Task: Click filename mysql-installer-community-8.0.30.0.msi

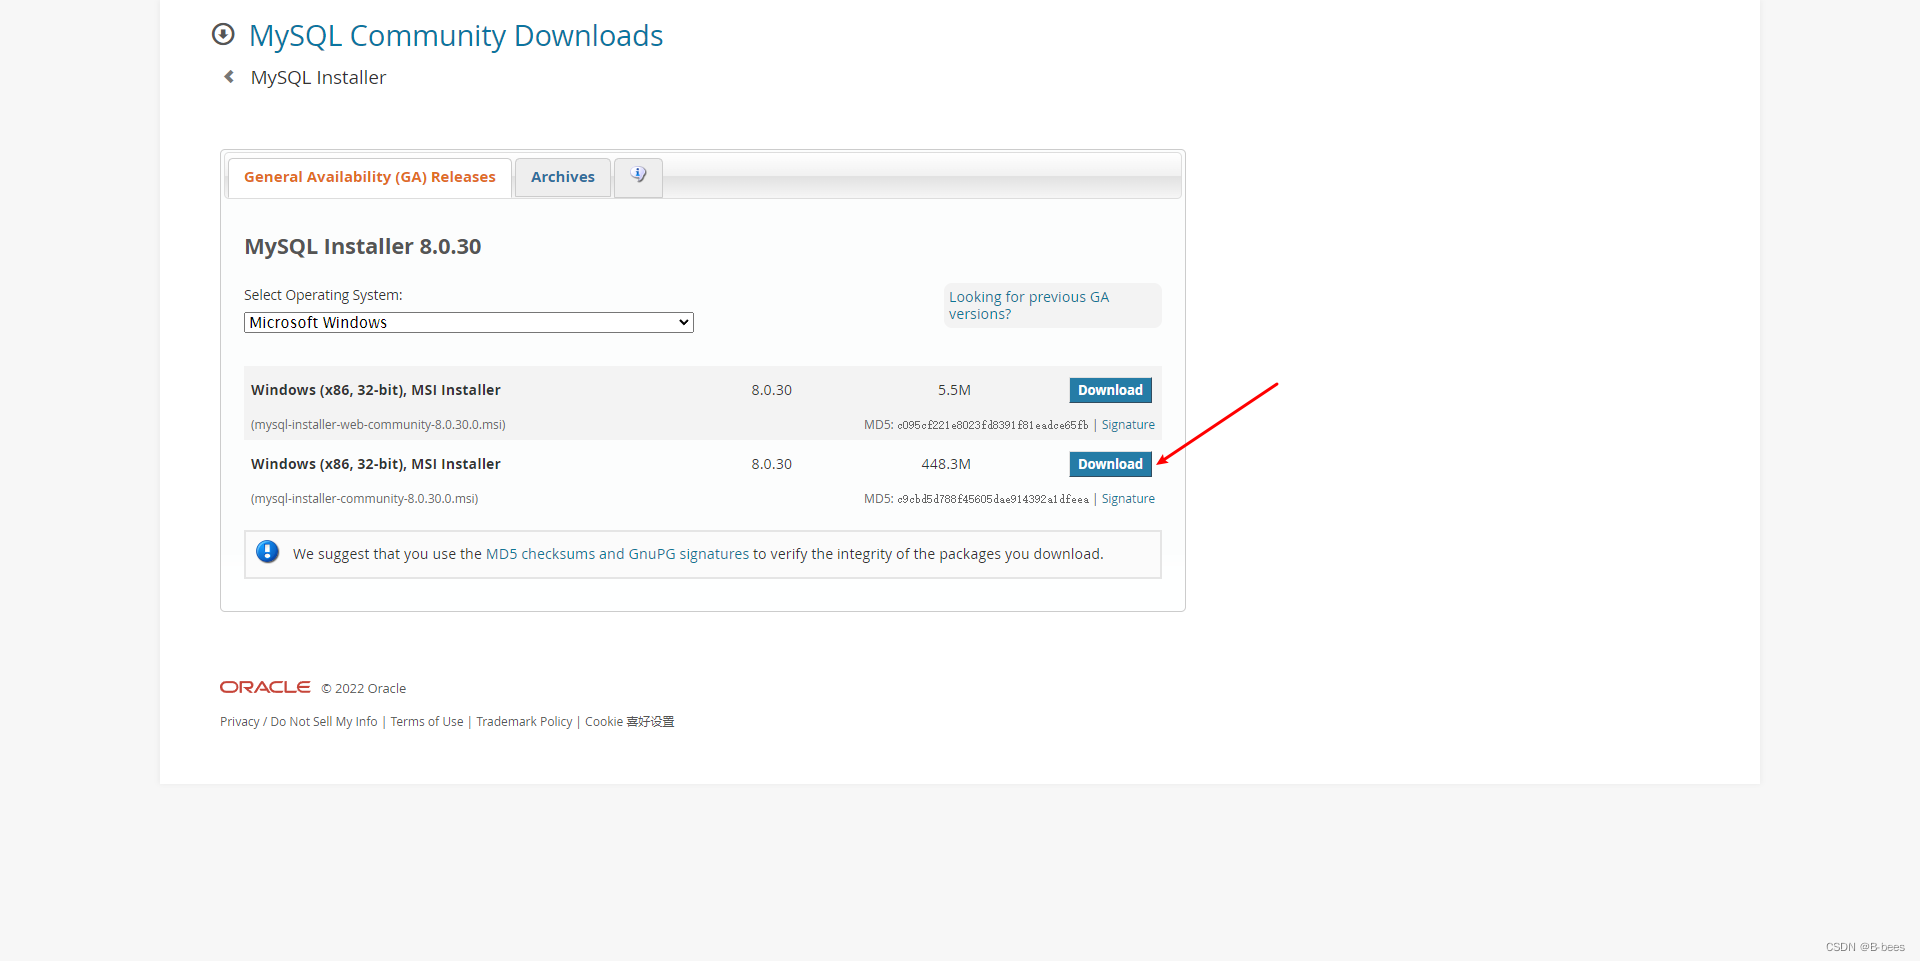Action: pyautogui.click(x=364, y=499)
